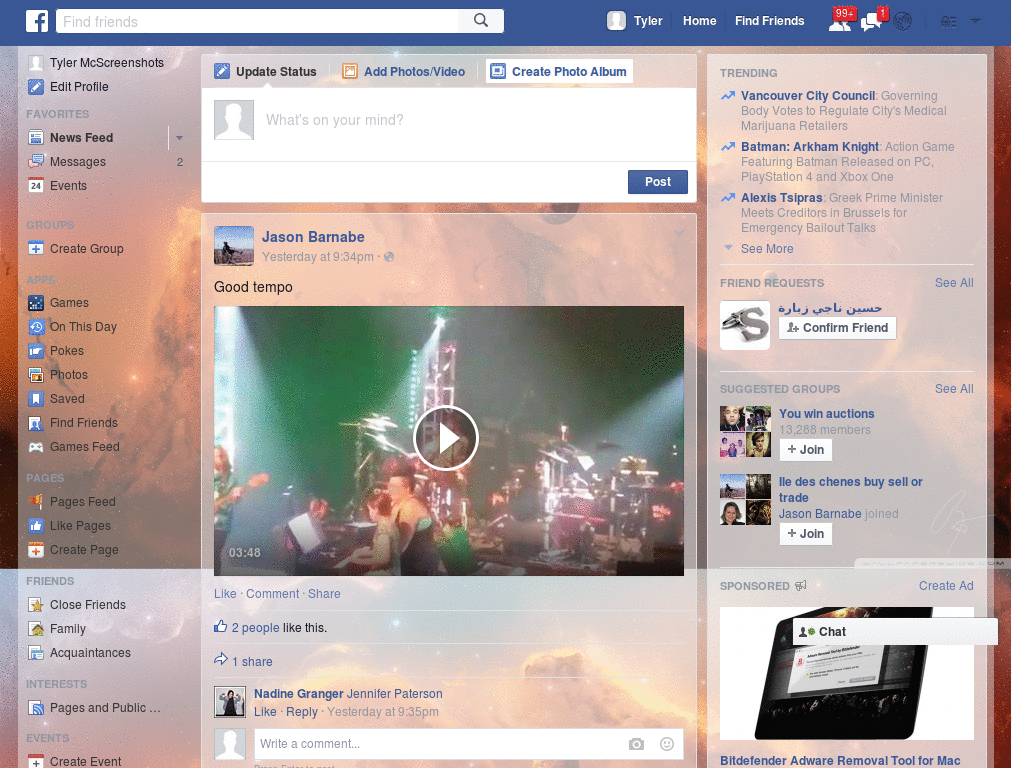Expand See More trending topics
The width and height of the screenshot is (1024, 768).
click(767, 249)
